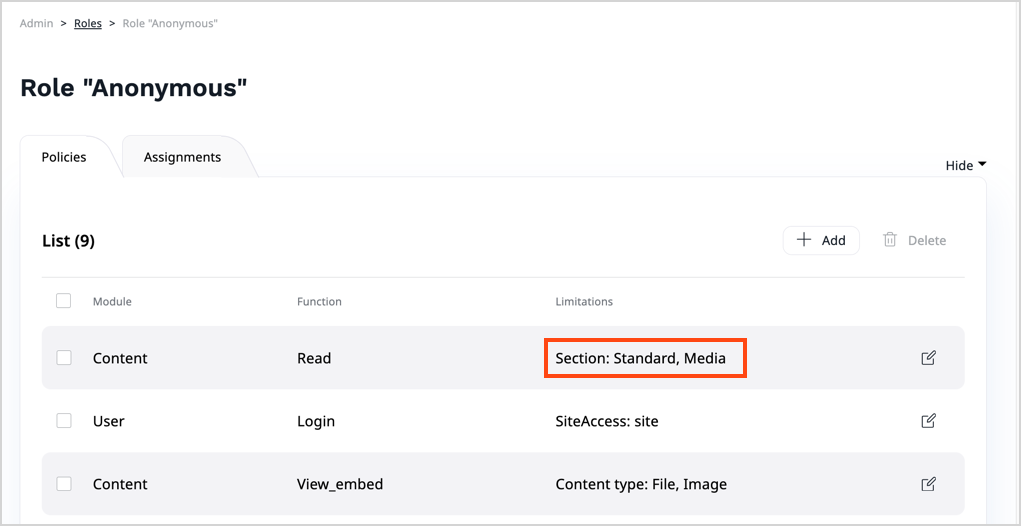Click SiteAccess: site limitation text
The image size is (1021, 526).
[607, 421]
